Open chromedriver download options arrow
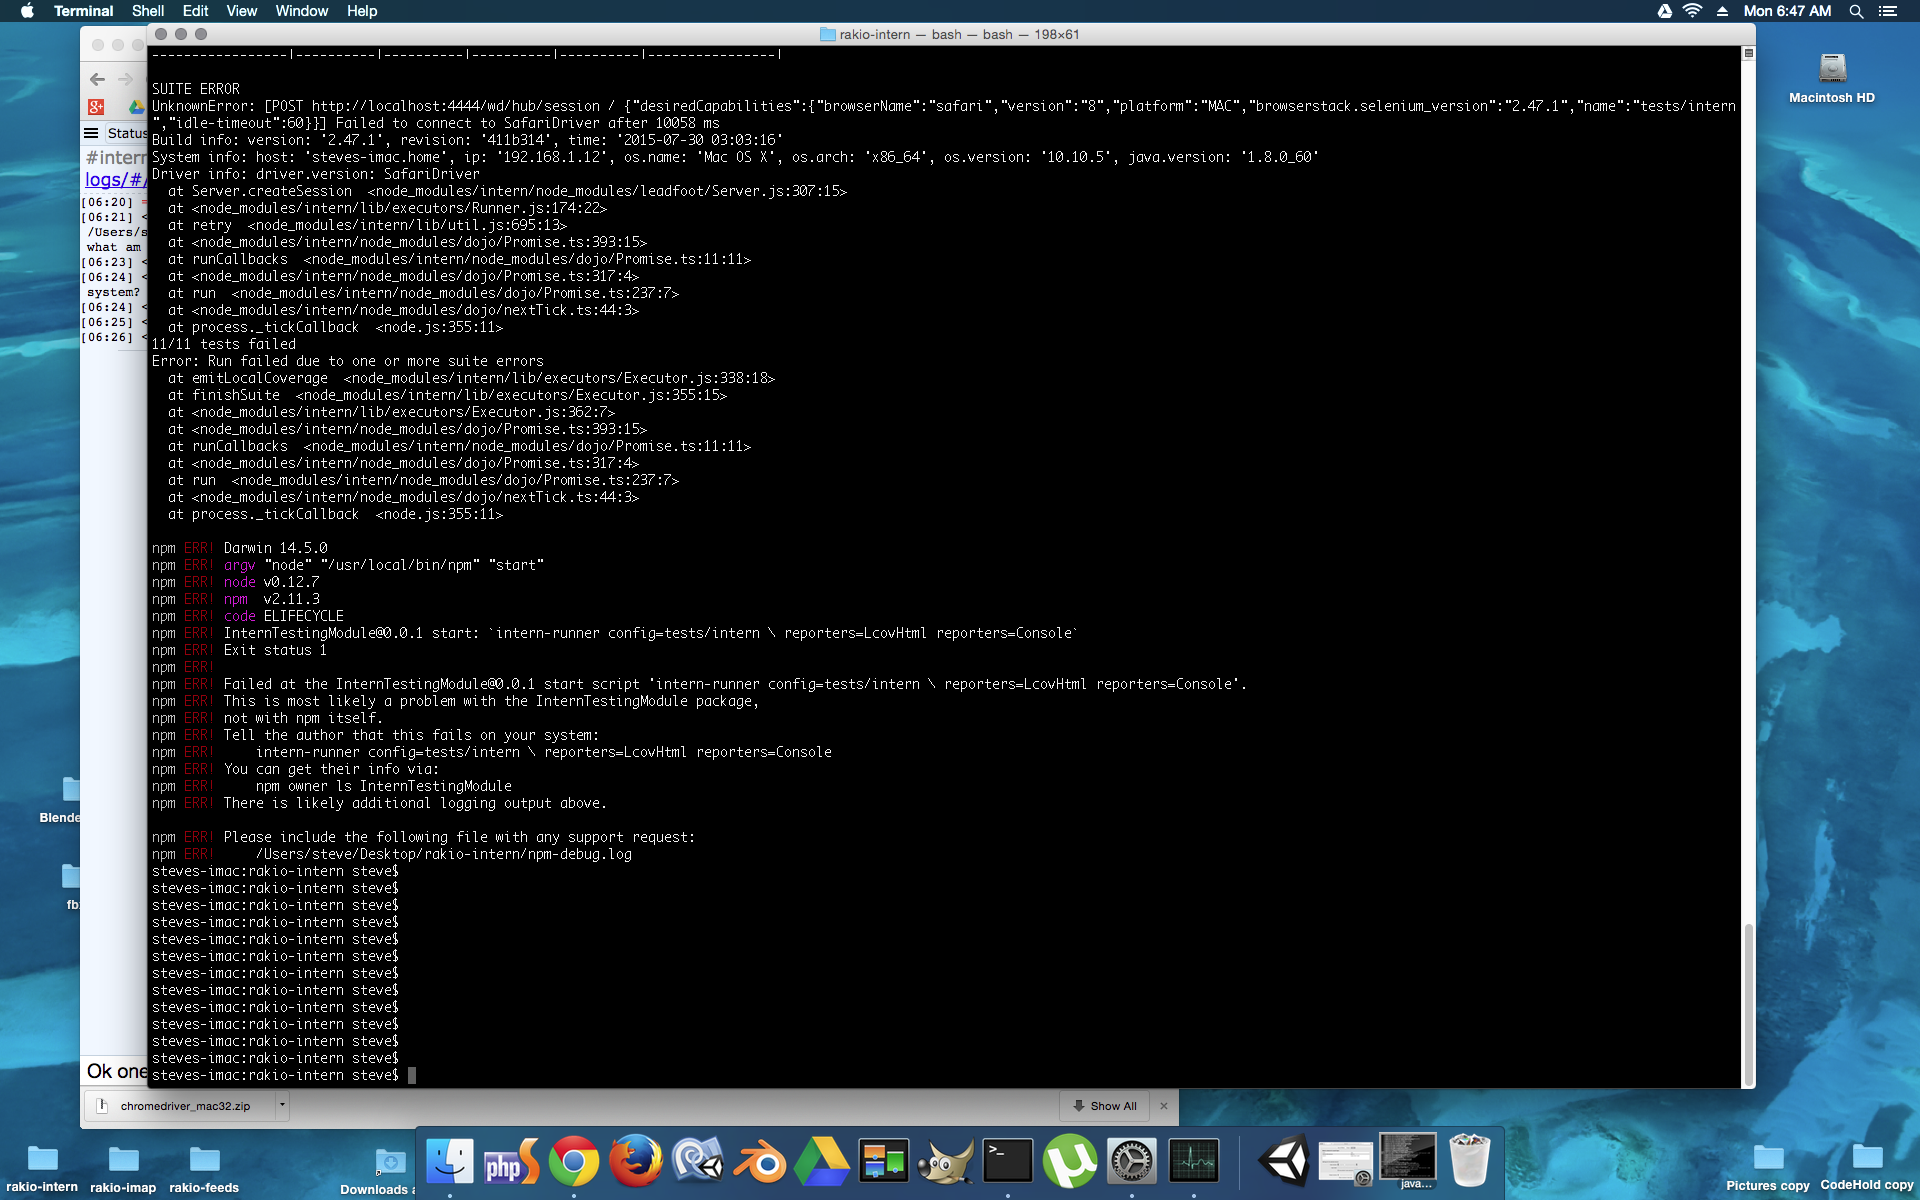This screenshot has height=1200, width=1920. click(282, 1106)
